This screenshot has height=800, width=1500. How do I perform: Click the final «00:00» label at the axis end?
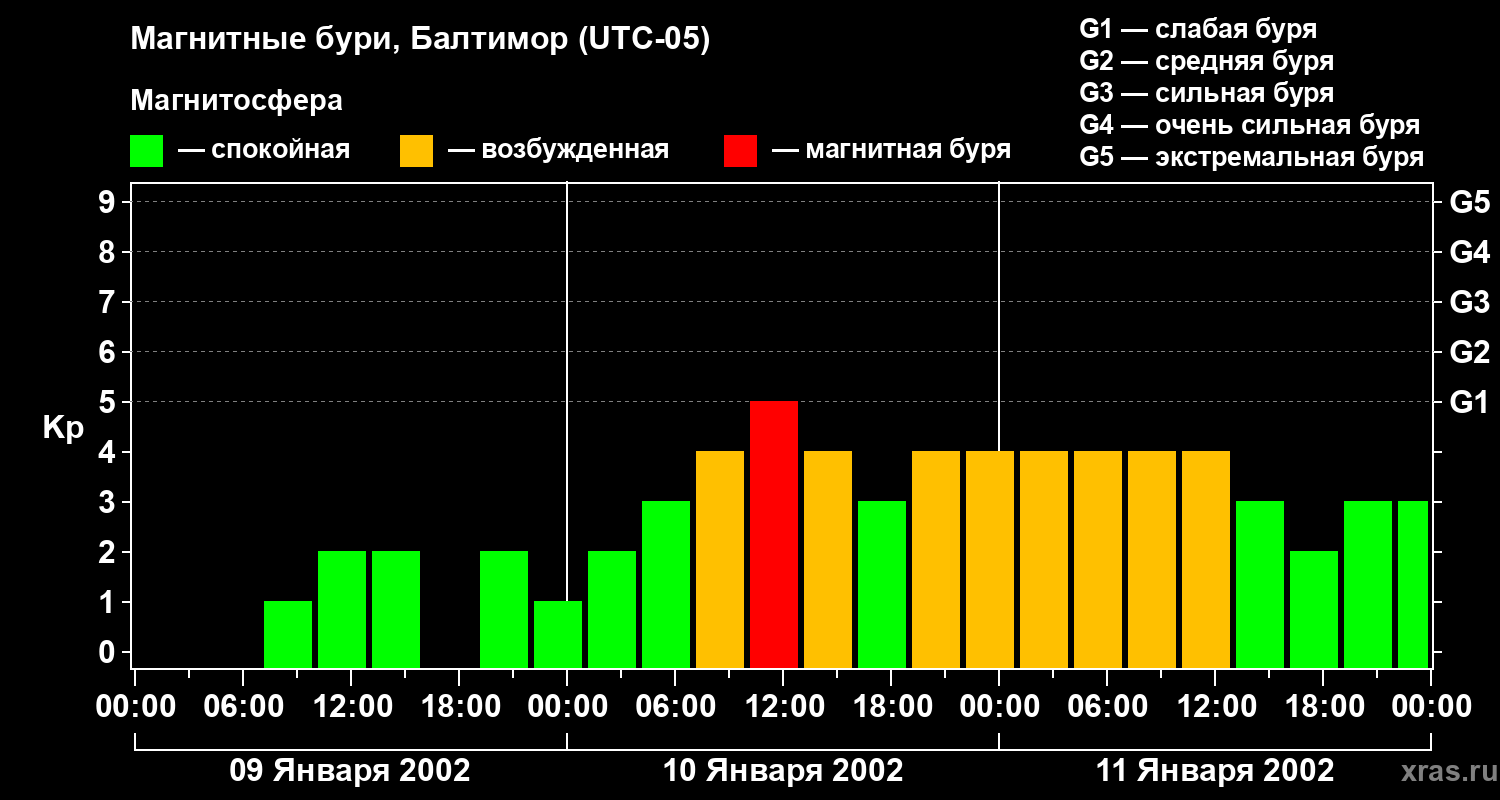pos(1431,706)
